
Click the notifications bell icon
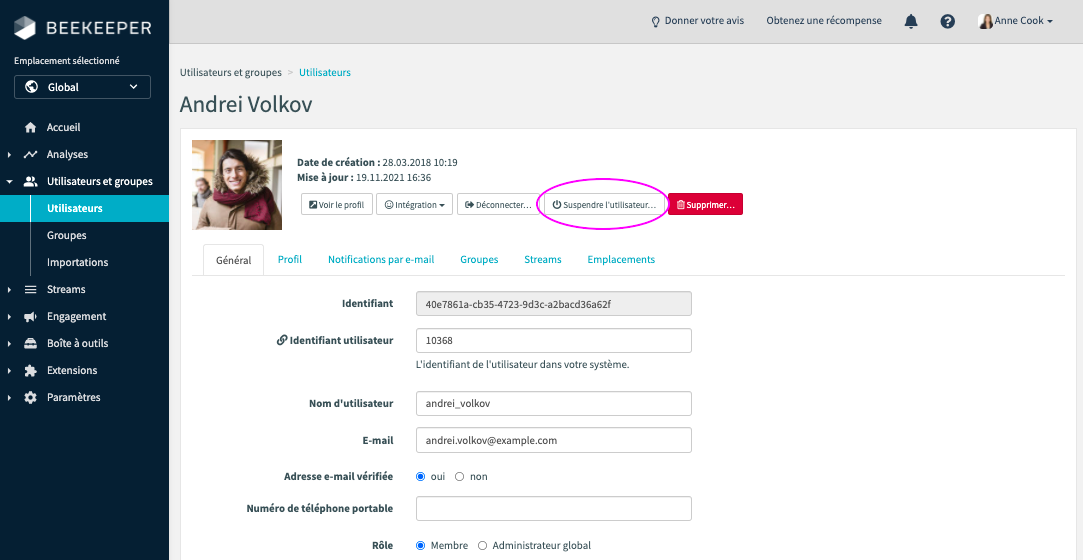911,21
